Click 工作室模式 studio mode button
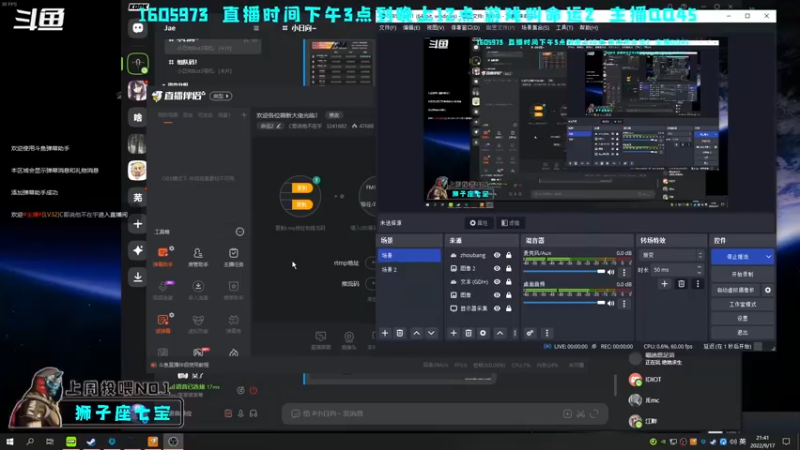The image size is (800, 450). click(742, 304)
